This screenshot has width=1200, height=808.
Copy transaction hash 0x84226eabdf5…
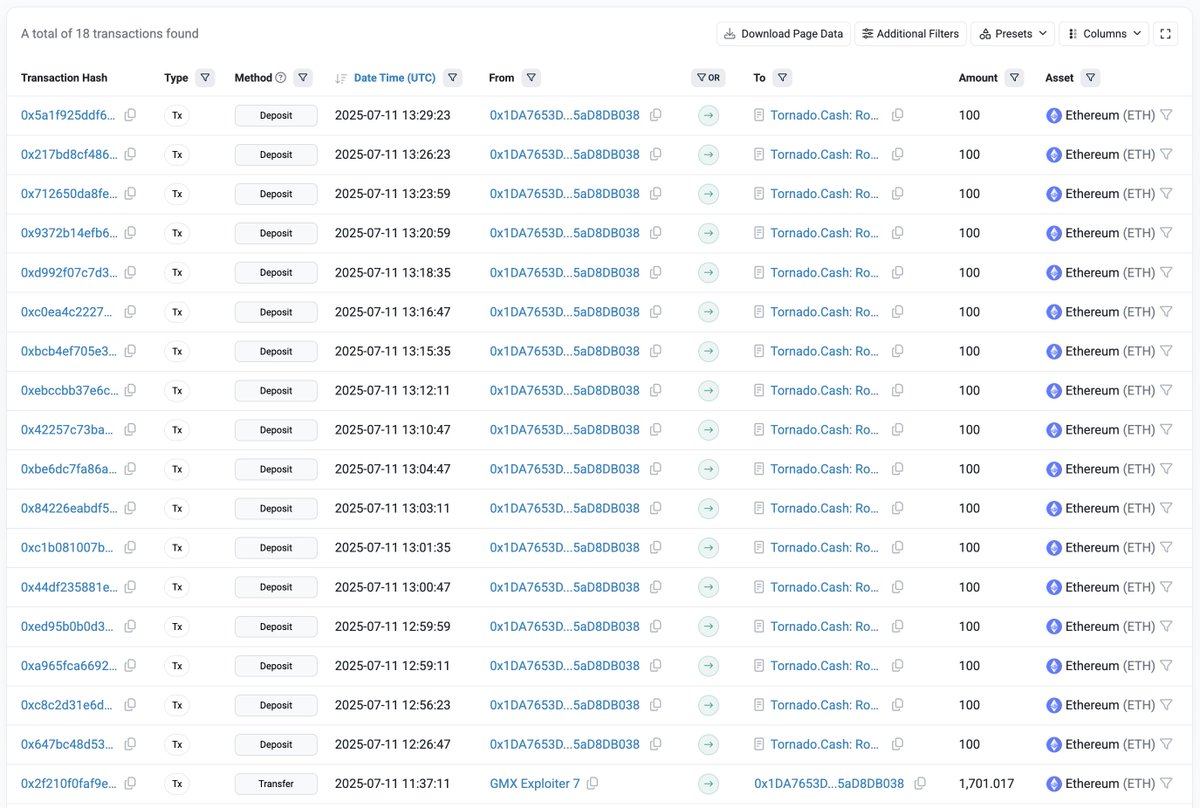tap(130, 508)
